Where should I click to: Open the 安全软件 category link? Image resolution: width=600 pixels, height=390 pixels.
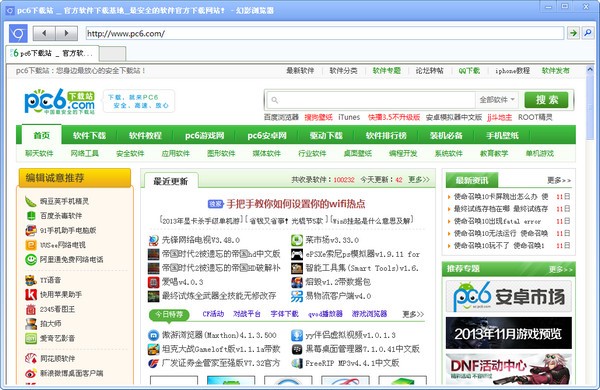(130, 153)
